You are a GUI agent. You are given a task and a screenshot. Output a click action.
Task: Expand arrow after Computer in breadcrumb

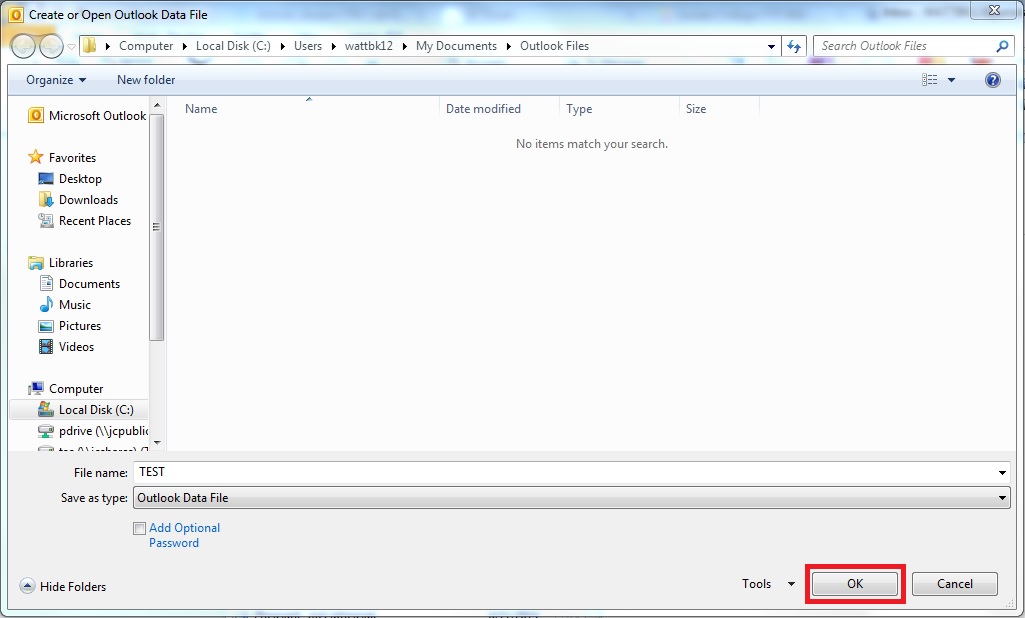point(184,46)
